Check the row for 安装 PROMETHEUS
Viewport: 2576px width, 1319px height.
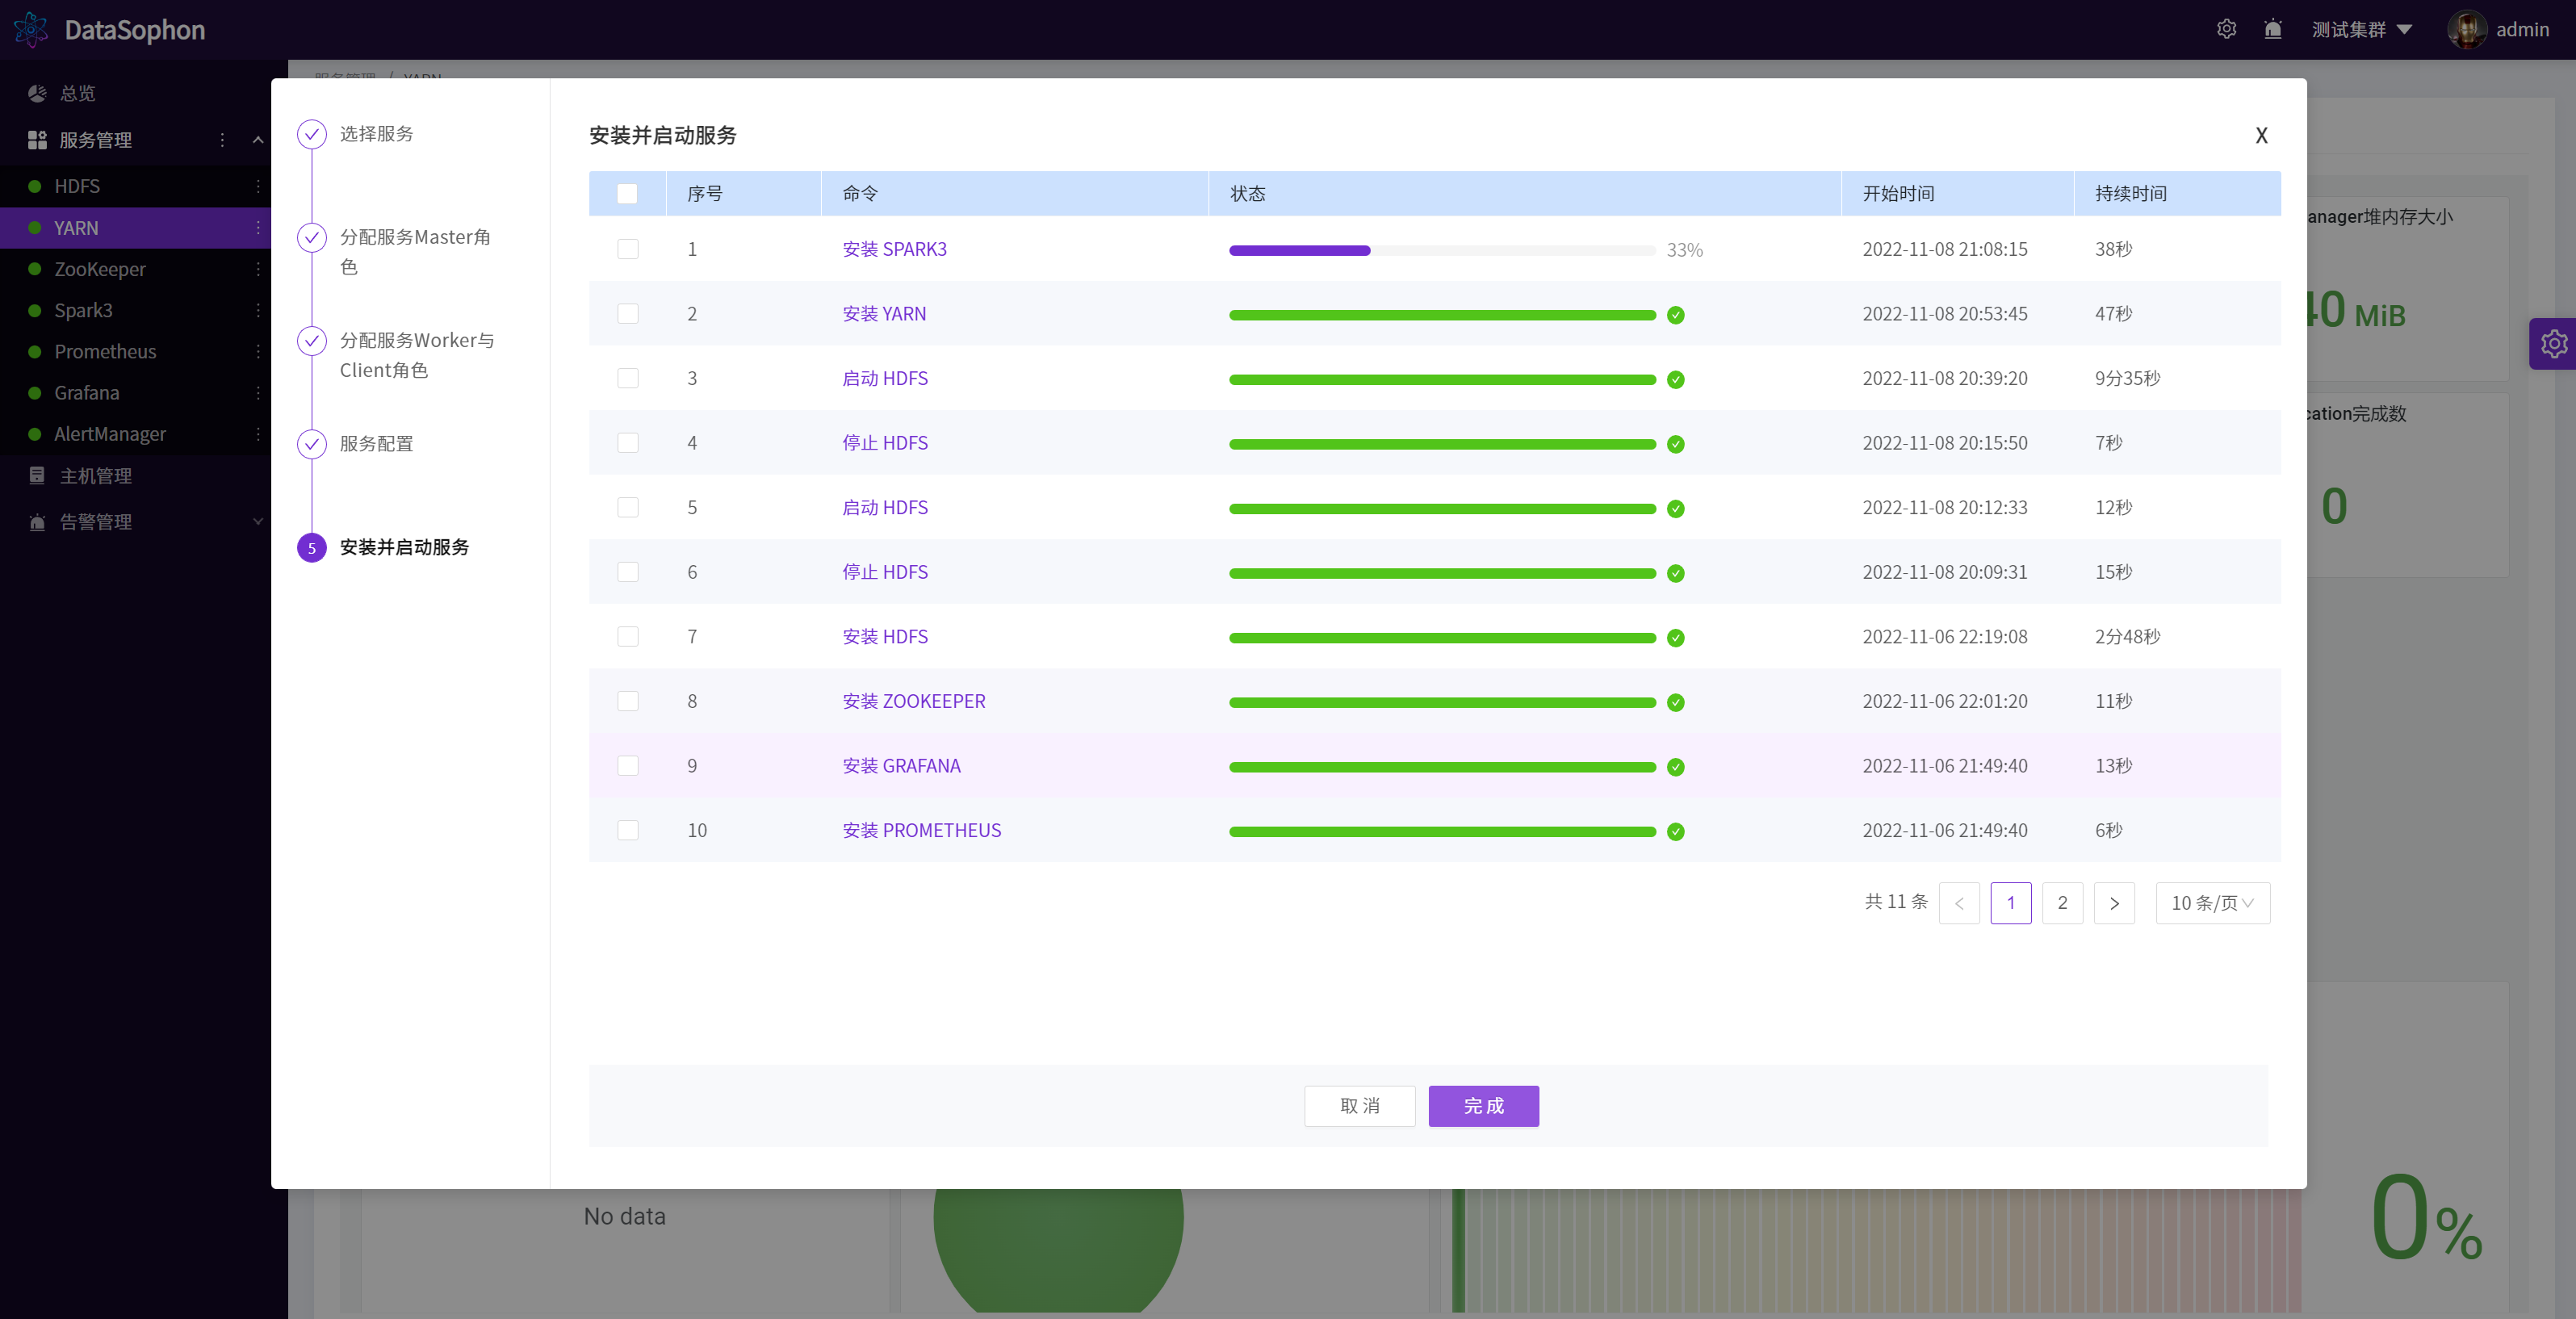click(x=627, y=830)
